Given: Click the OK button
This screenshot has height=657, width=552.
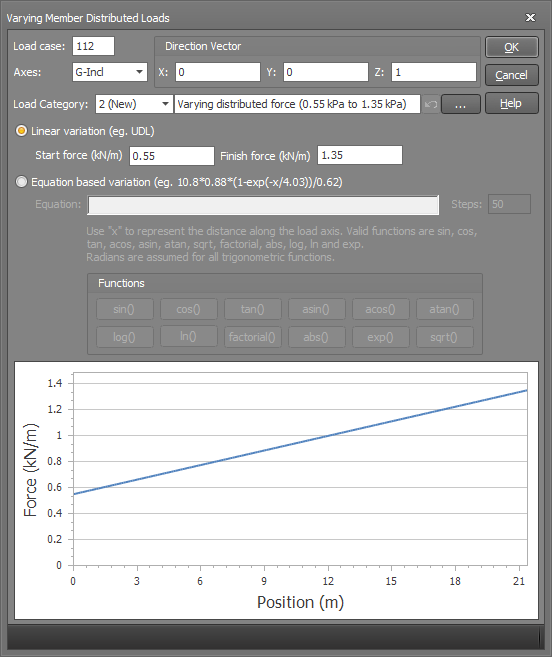Looking at the screenshot, I should 511,47.
